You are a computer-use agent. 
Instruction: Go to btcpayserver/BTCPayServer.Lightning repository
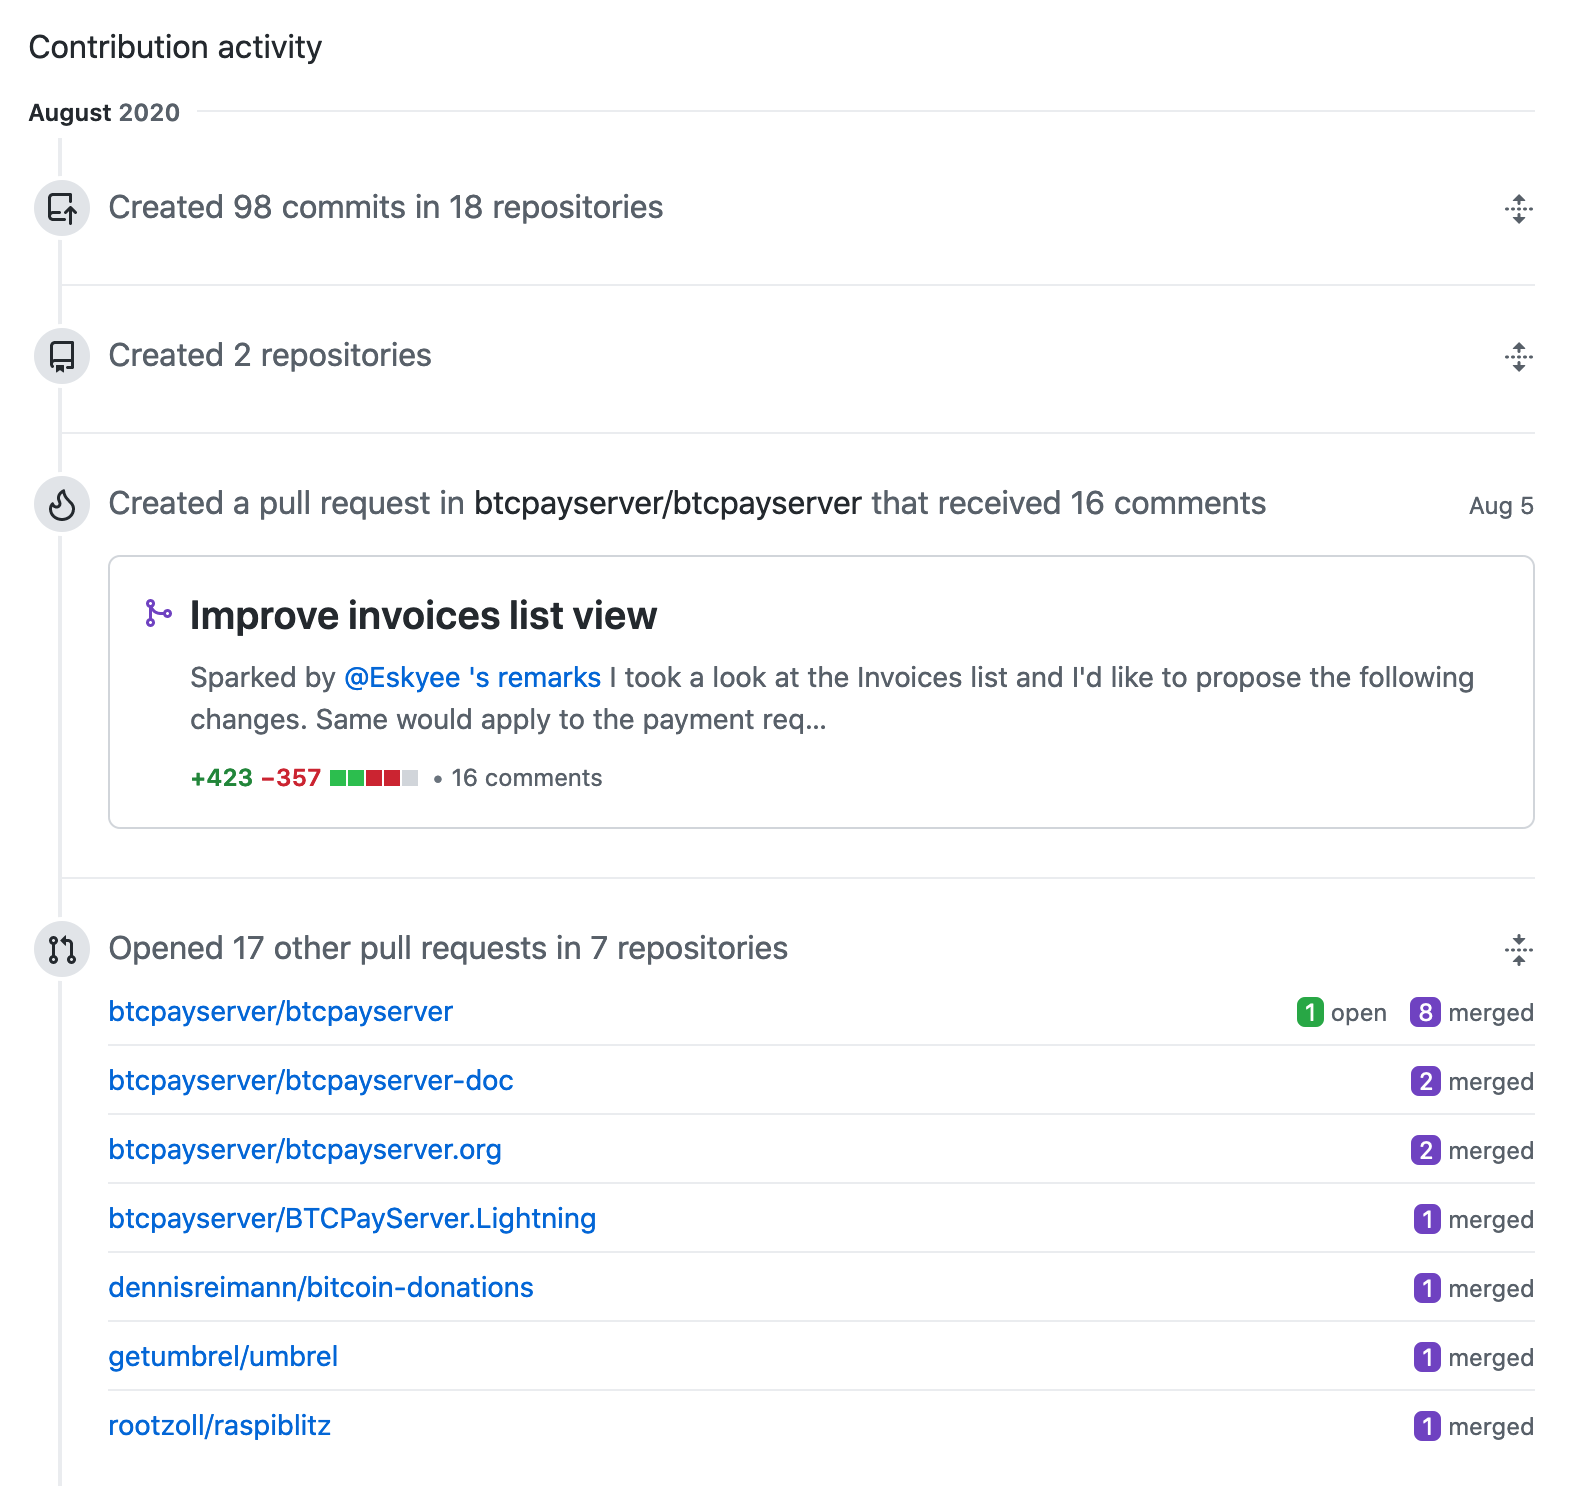[x=352, y=1218]
